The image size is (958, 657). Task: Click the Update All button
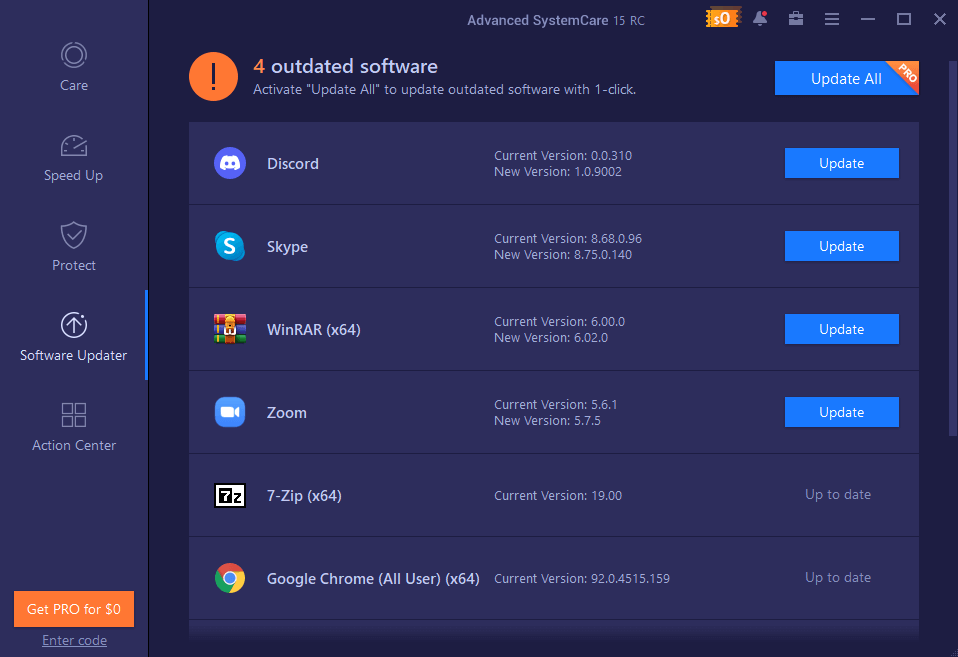click(x=846, y=78)
